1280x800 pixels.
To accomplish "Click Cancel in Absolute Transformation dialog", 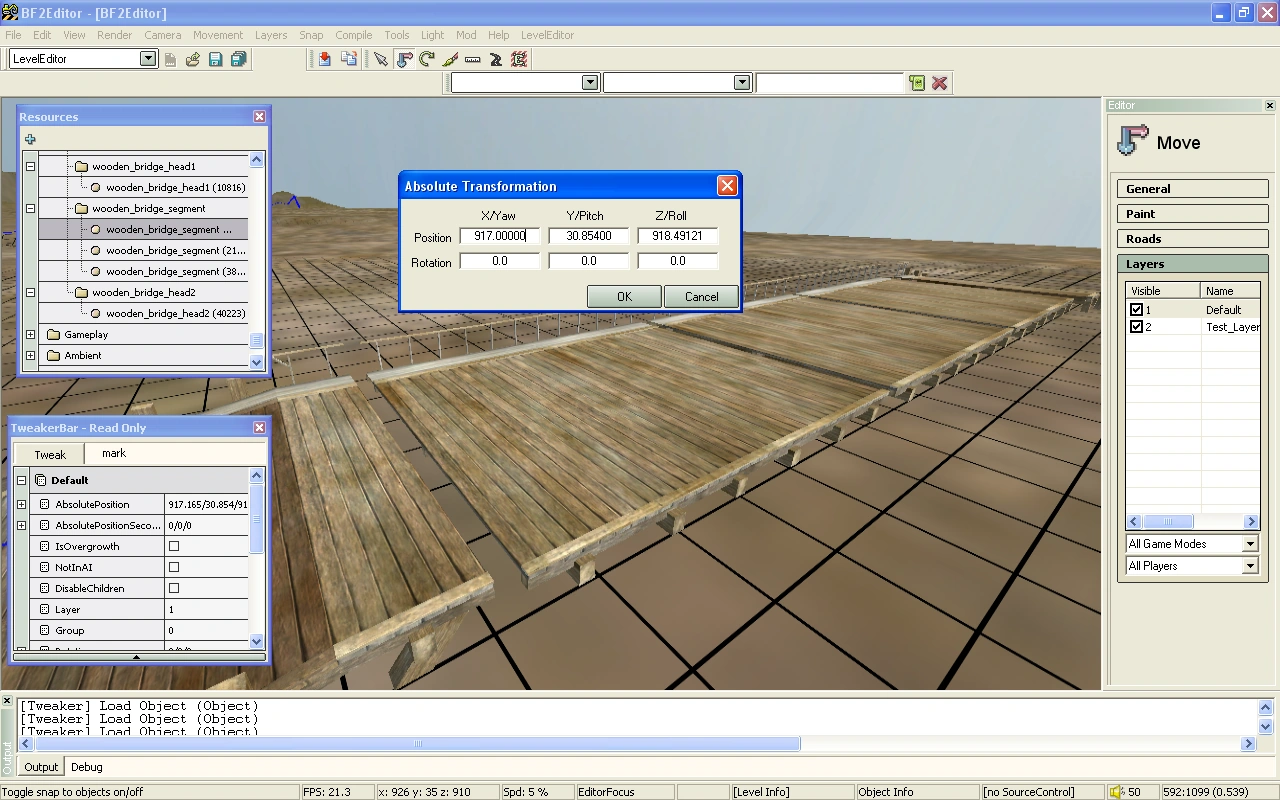I will click(701, 297).
